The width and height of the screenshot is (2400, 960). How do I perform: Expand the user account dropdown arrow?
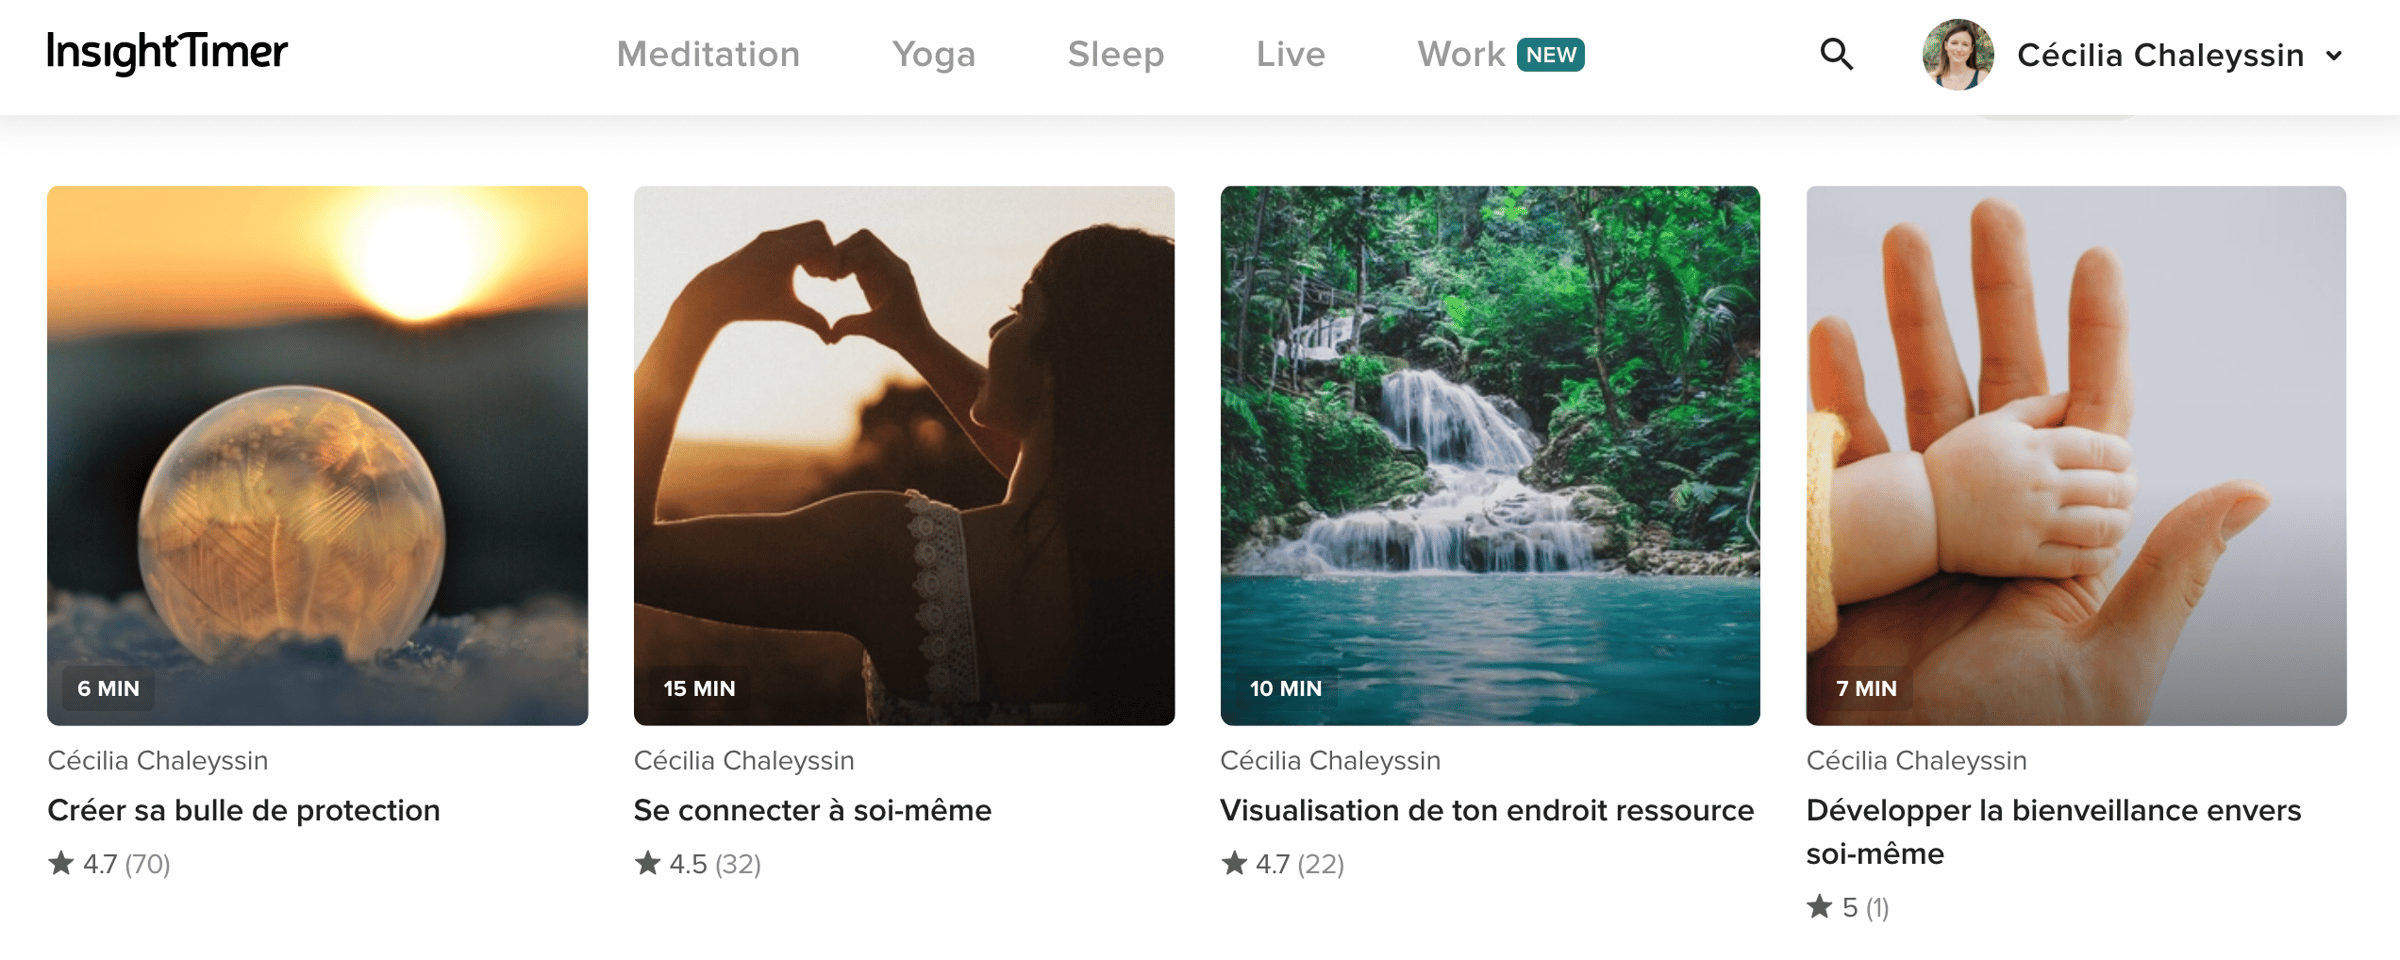click(x=2334, y=56)
